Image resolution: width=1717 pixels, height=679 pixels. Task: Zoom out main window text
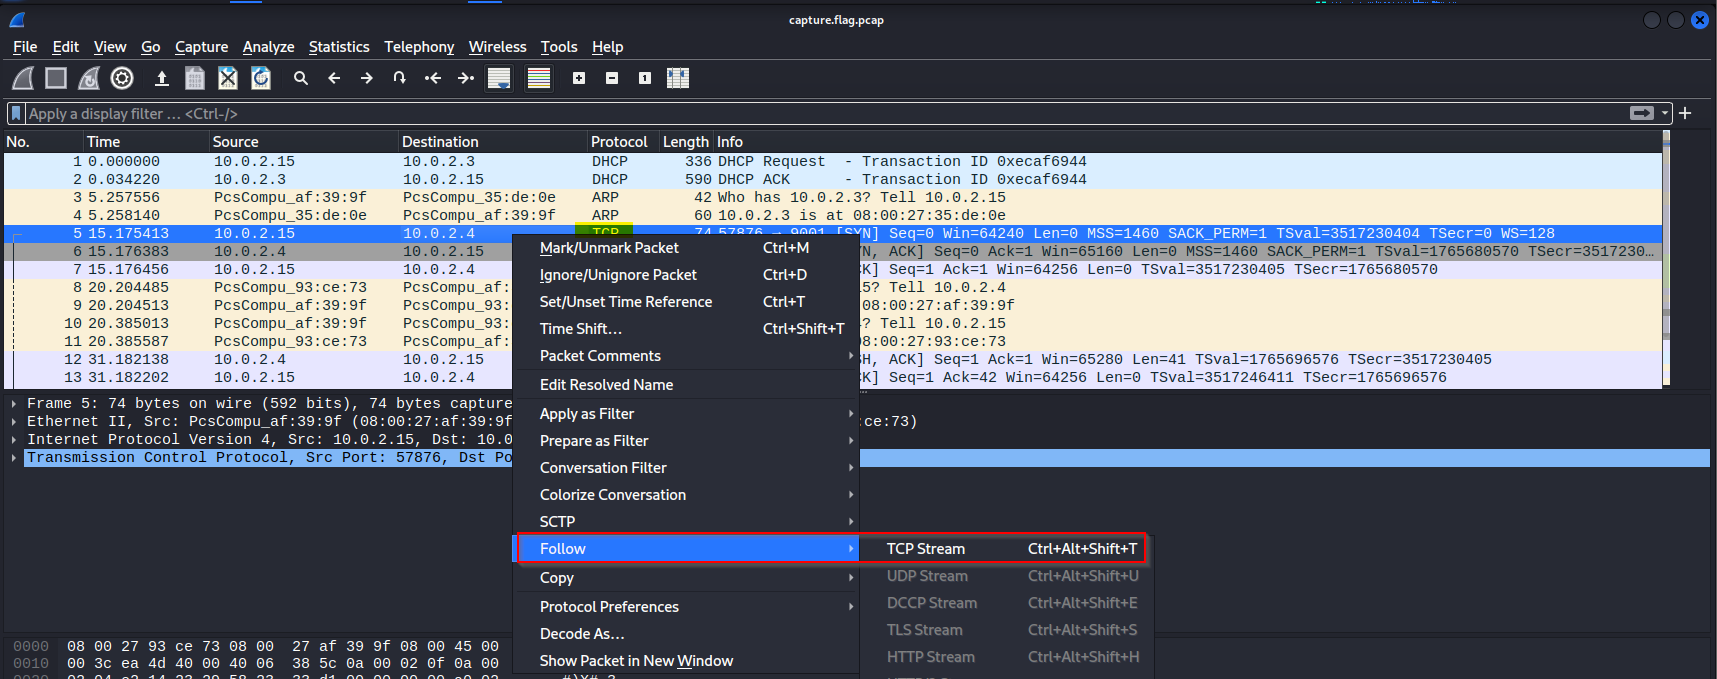point(612,78)
